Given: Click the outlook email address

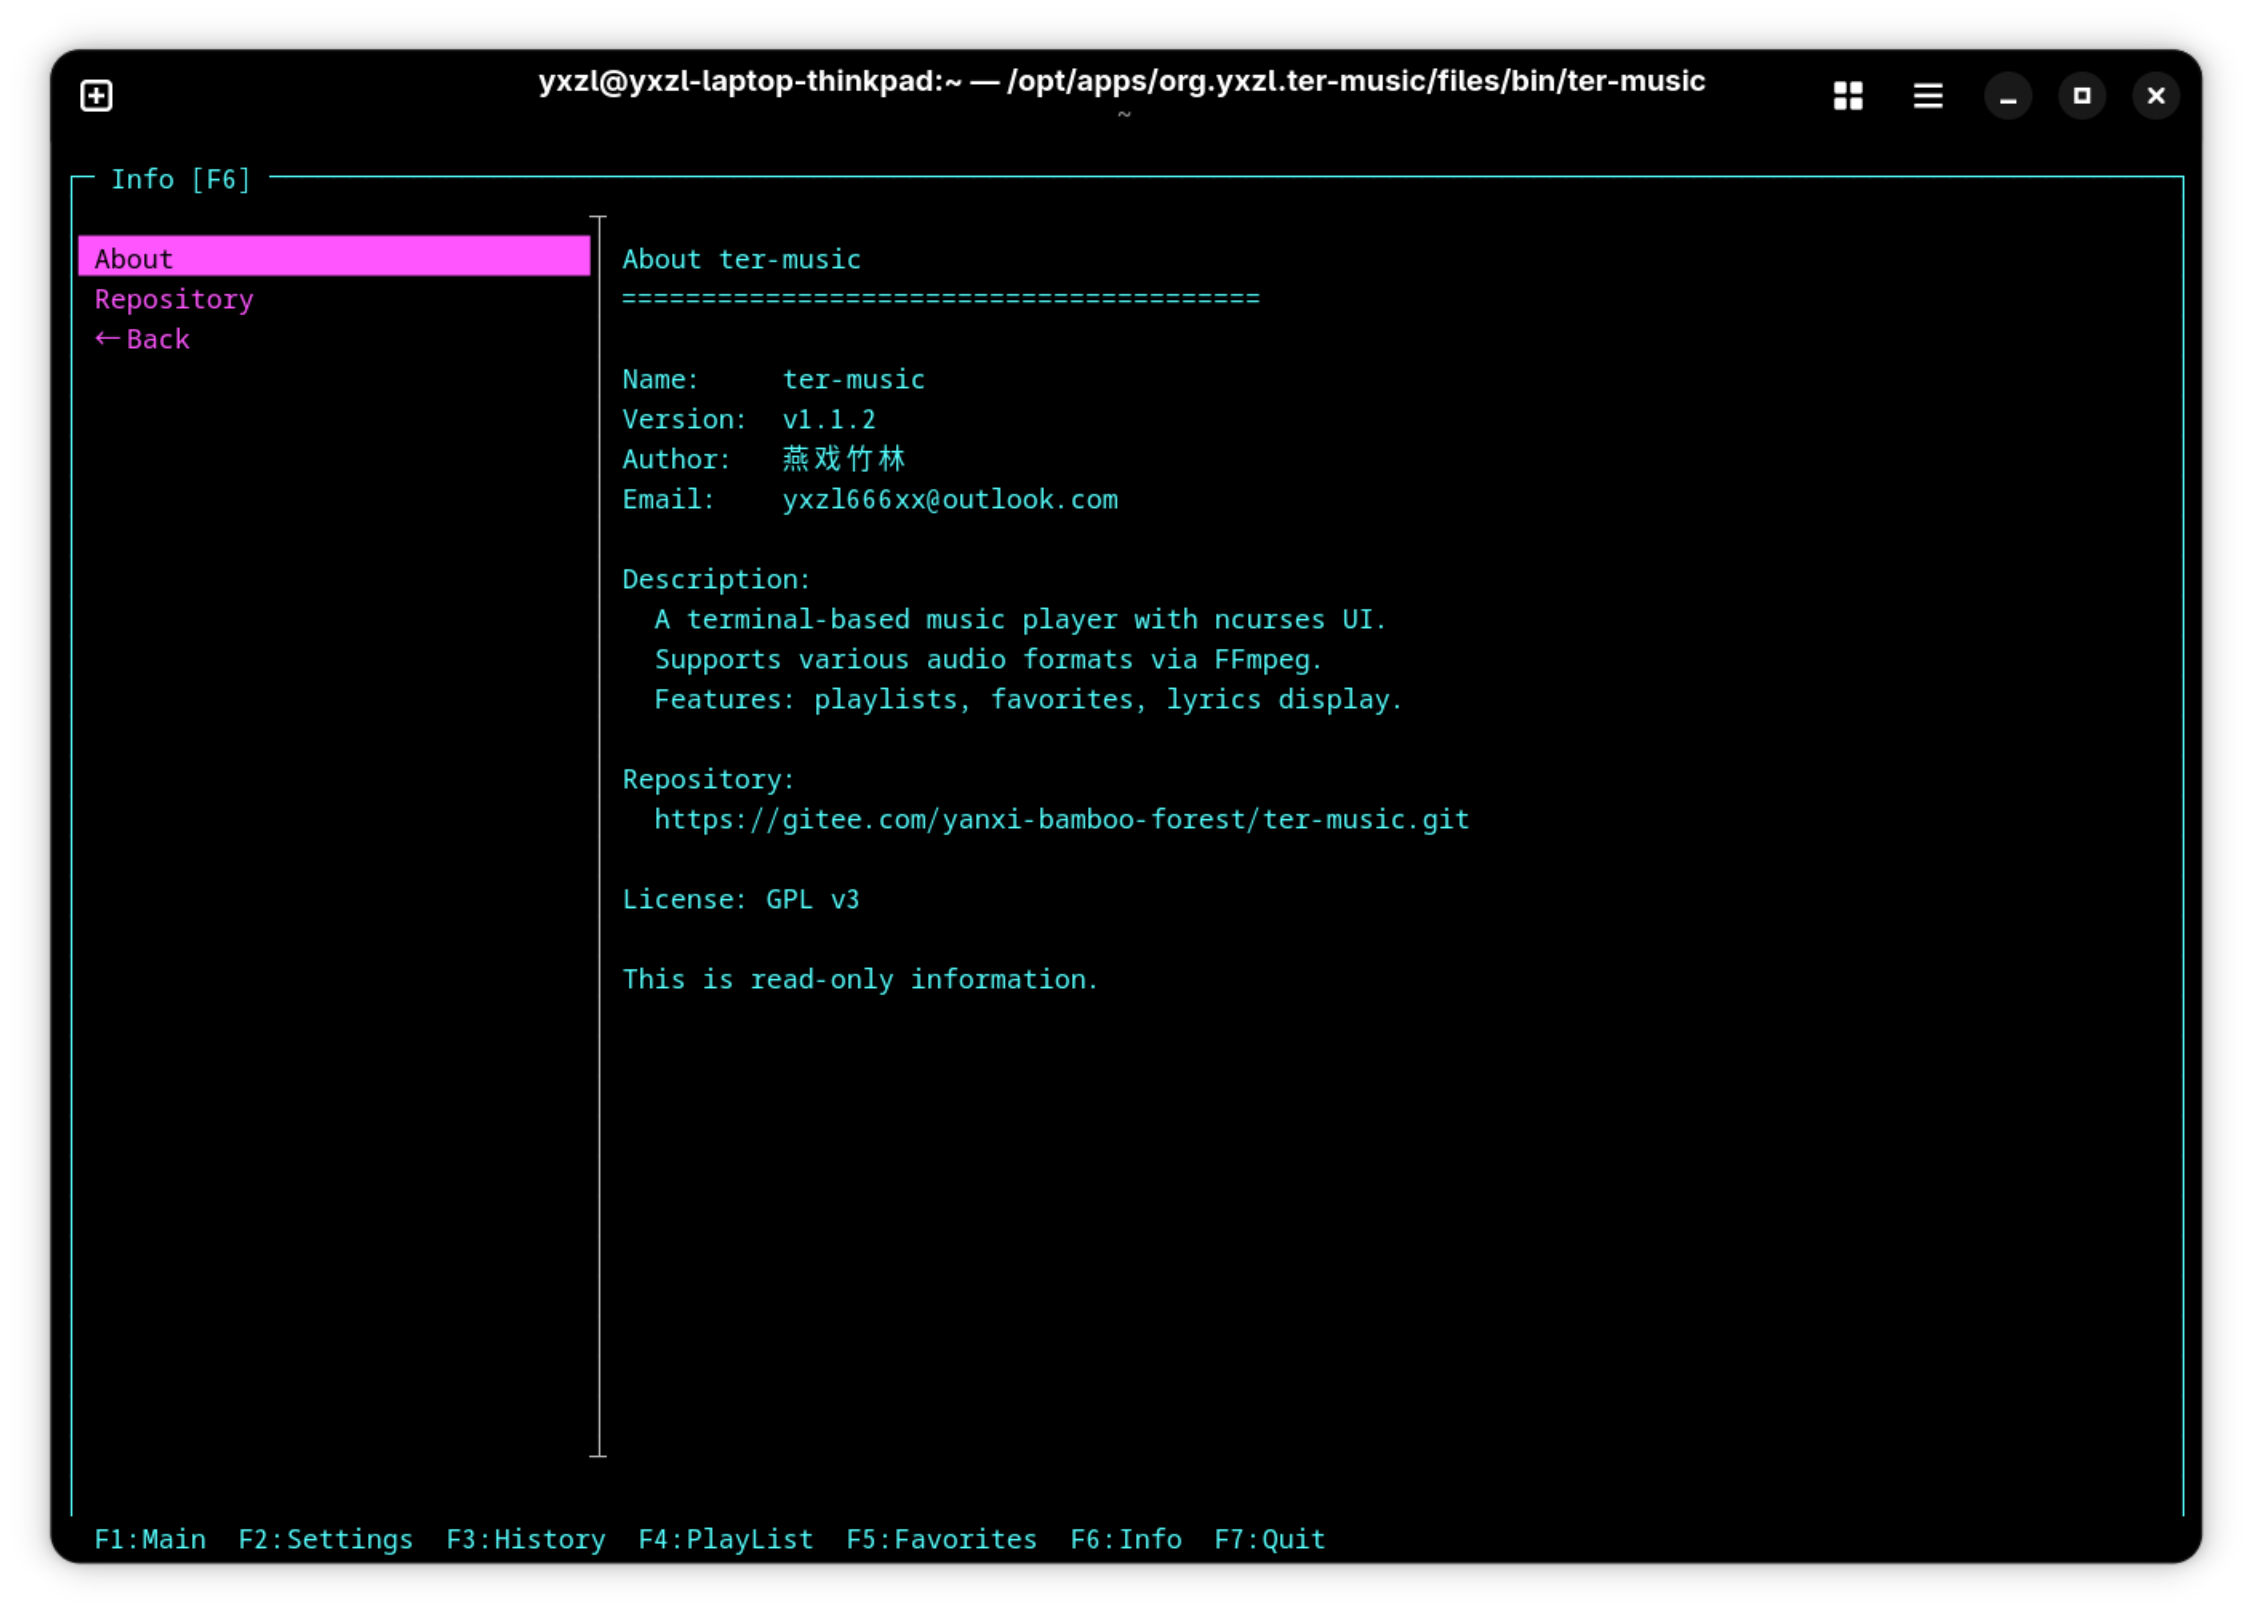Looking at the screenshot, I should click(x=949, y=499).
